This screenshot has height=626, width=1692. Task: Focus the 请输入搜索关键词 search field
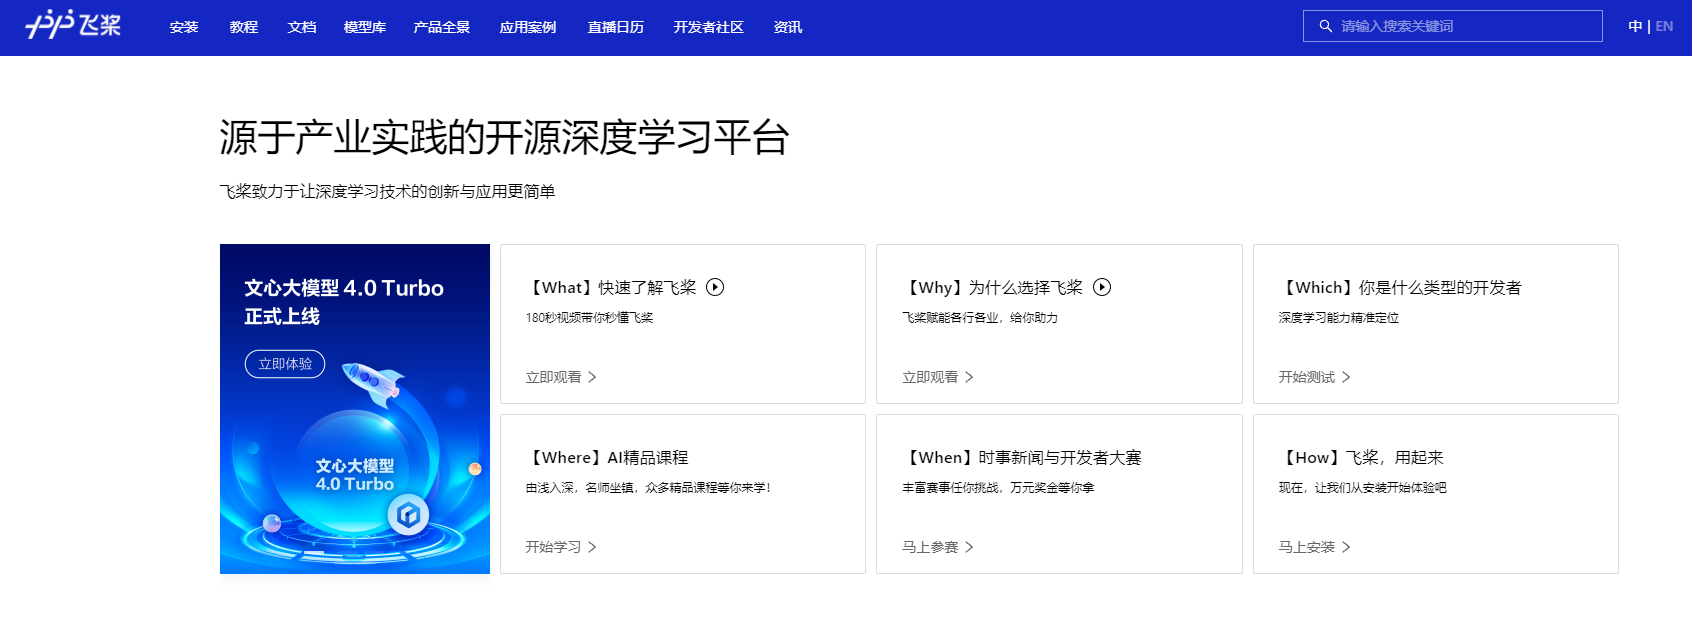[1452, 26]
